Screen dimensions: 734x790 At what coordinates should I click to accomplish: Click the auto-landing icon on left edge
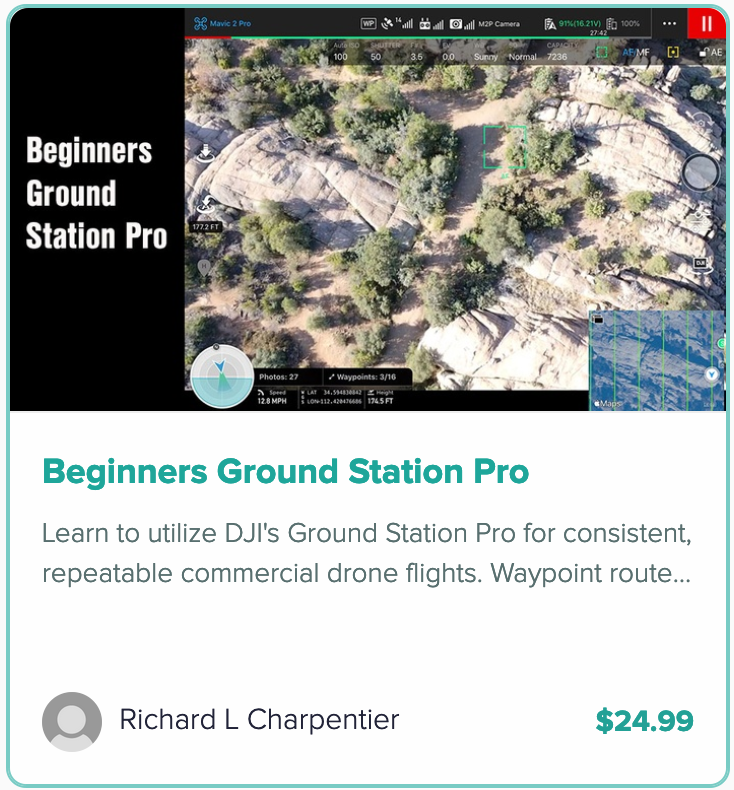click(x=205, y=153)
